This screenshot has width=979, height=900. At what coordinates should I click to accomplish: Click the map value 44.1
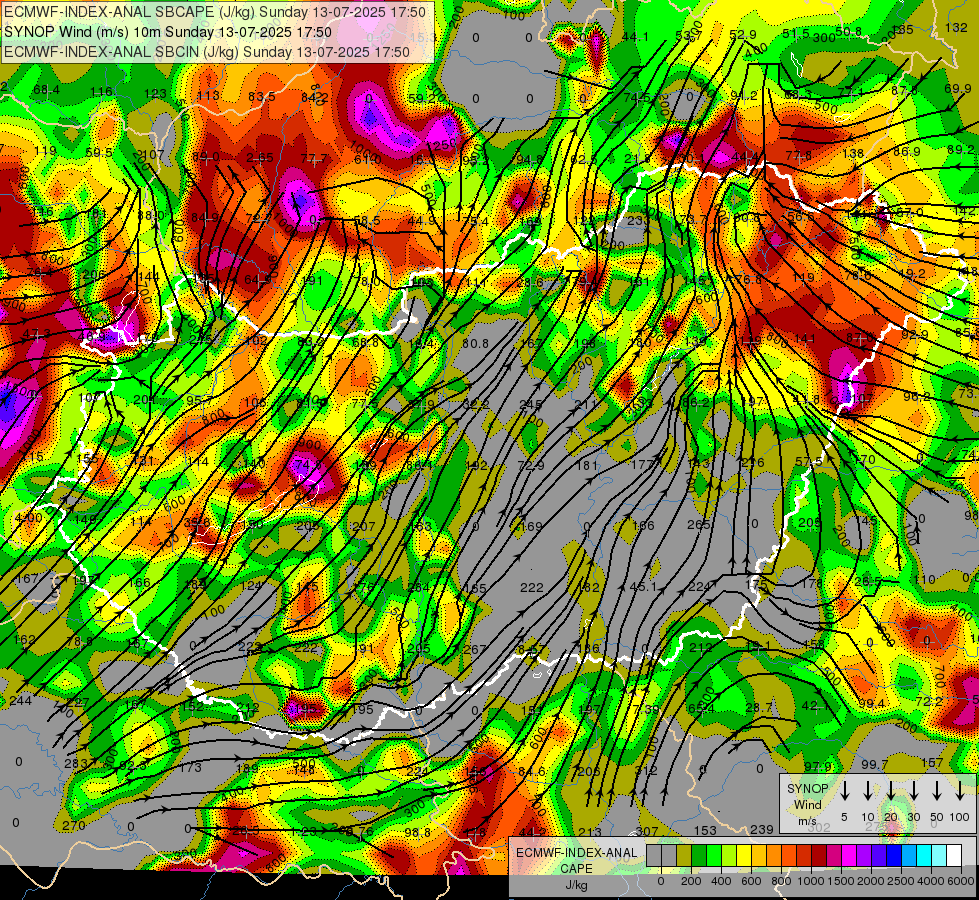coord(635,37)
